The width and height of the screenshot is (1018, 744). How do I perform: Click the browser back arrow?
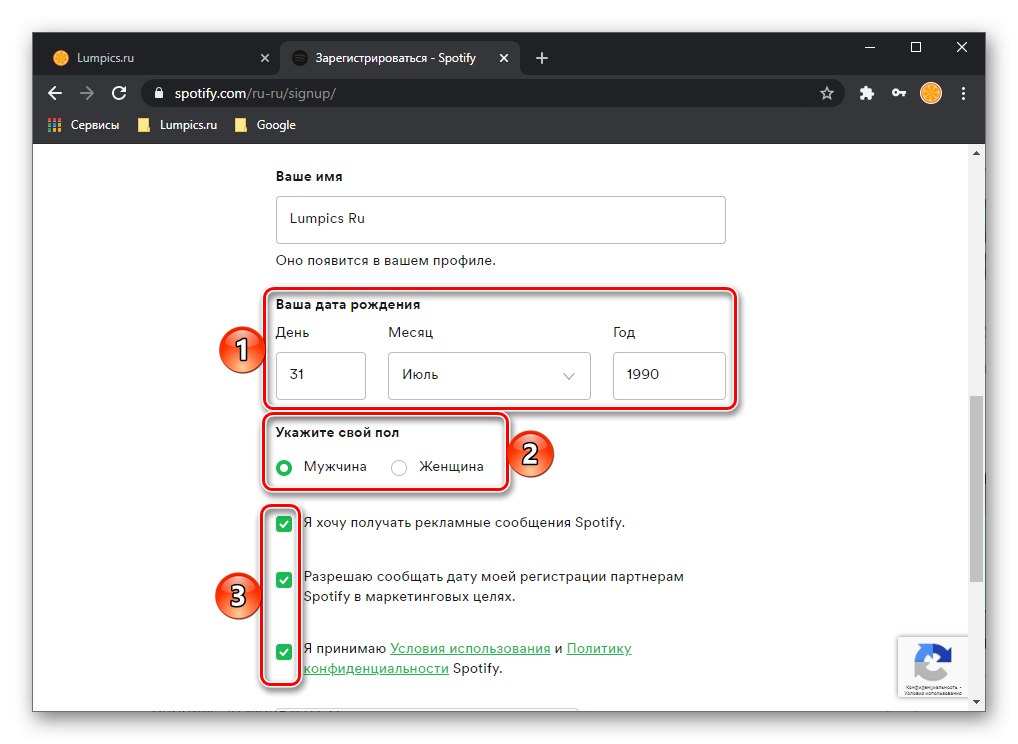(55, 93)
